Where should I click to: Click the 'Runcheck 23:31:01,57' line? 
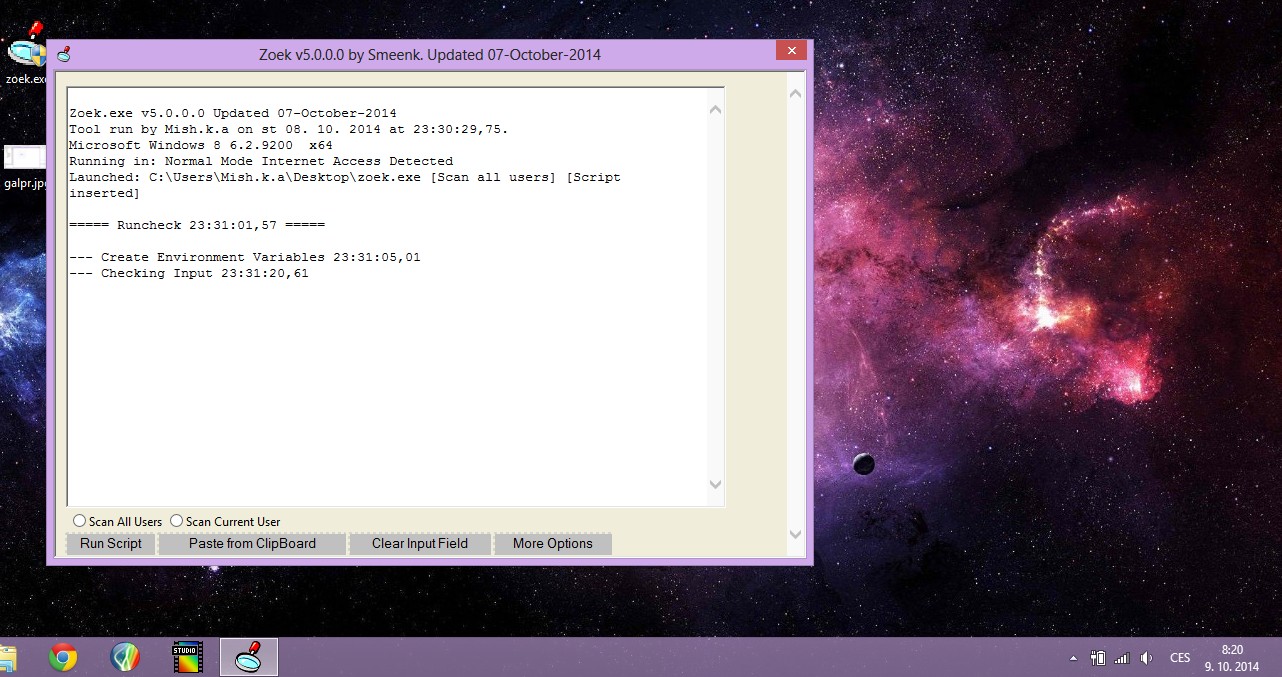(197, 225)
